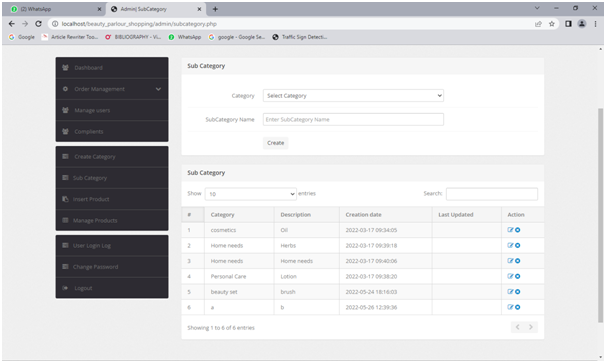View site information icon in address bar
Image resolution: width=606 pixels, height=363 pixels.
(55, 24)
